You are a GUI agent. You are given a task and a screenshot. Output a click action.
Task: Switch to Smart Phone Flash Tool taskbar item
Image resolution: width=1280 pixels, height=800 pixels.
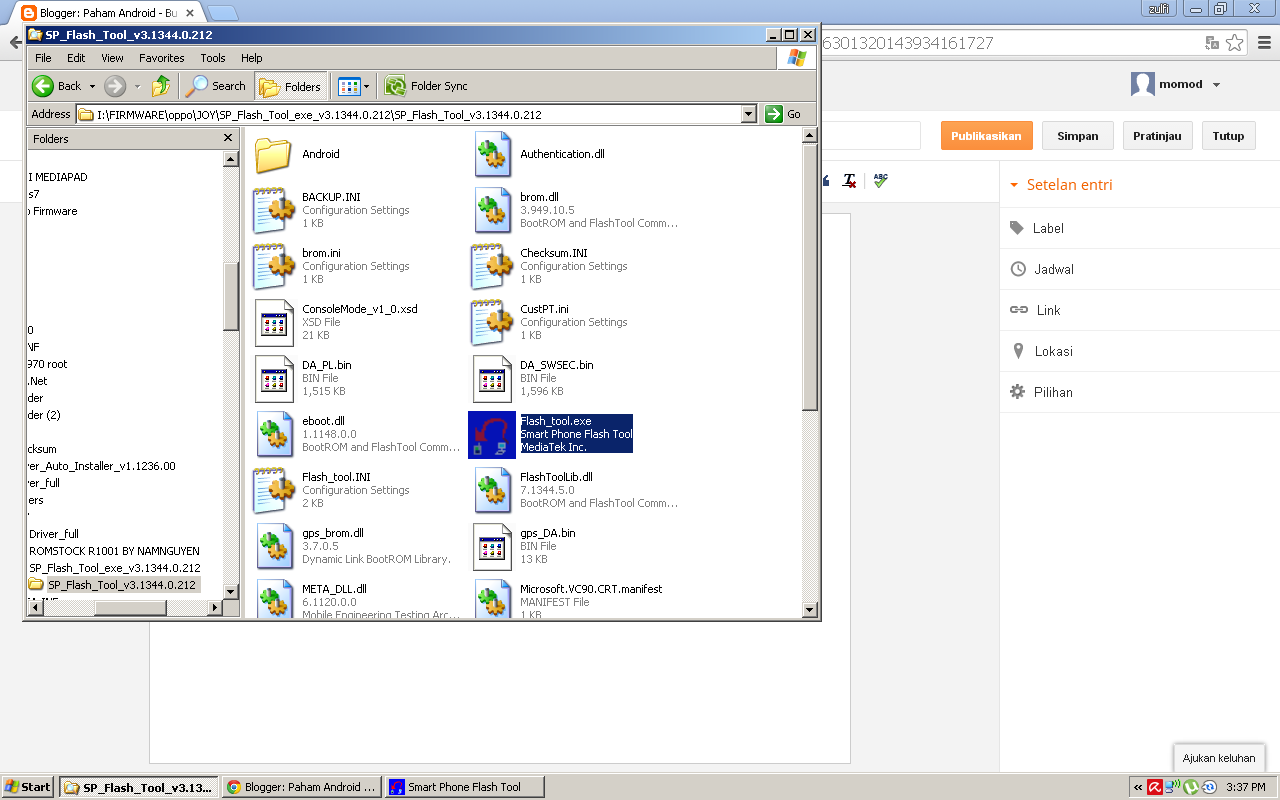pyautogui.click(x=464, y=787)
